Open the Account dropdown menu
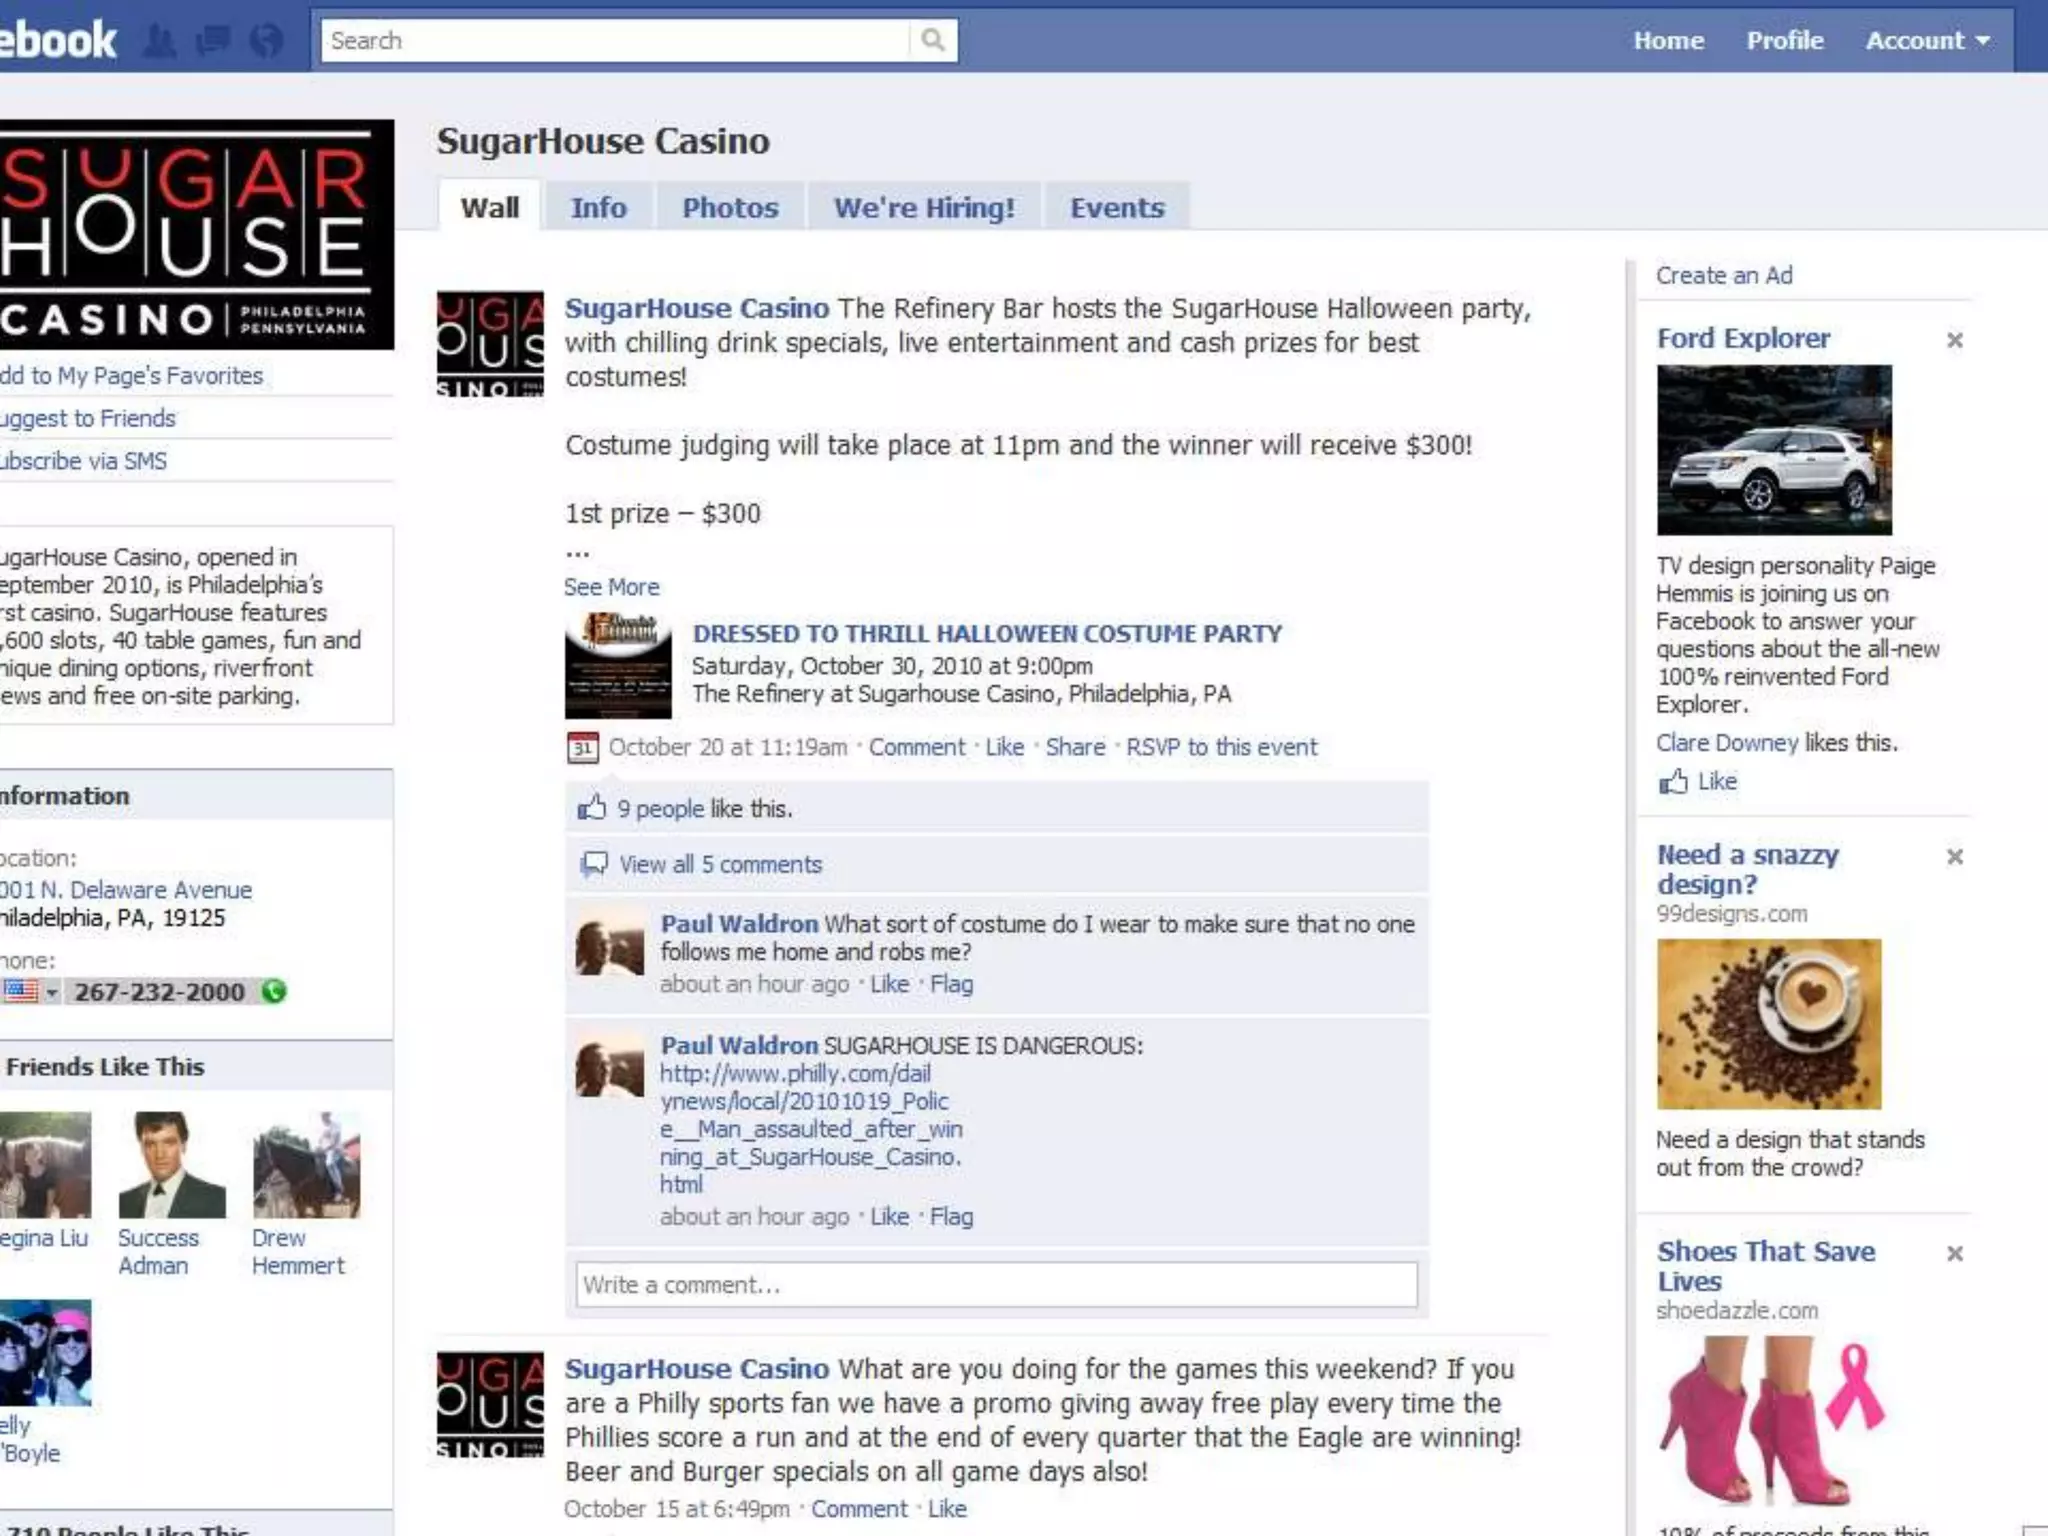The image size is (2048, 1536). pos(1927,40)
